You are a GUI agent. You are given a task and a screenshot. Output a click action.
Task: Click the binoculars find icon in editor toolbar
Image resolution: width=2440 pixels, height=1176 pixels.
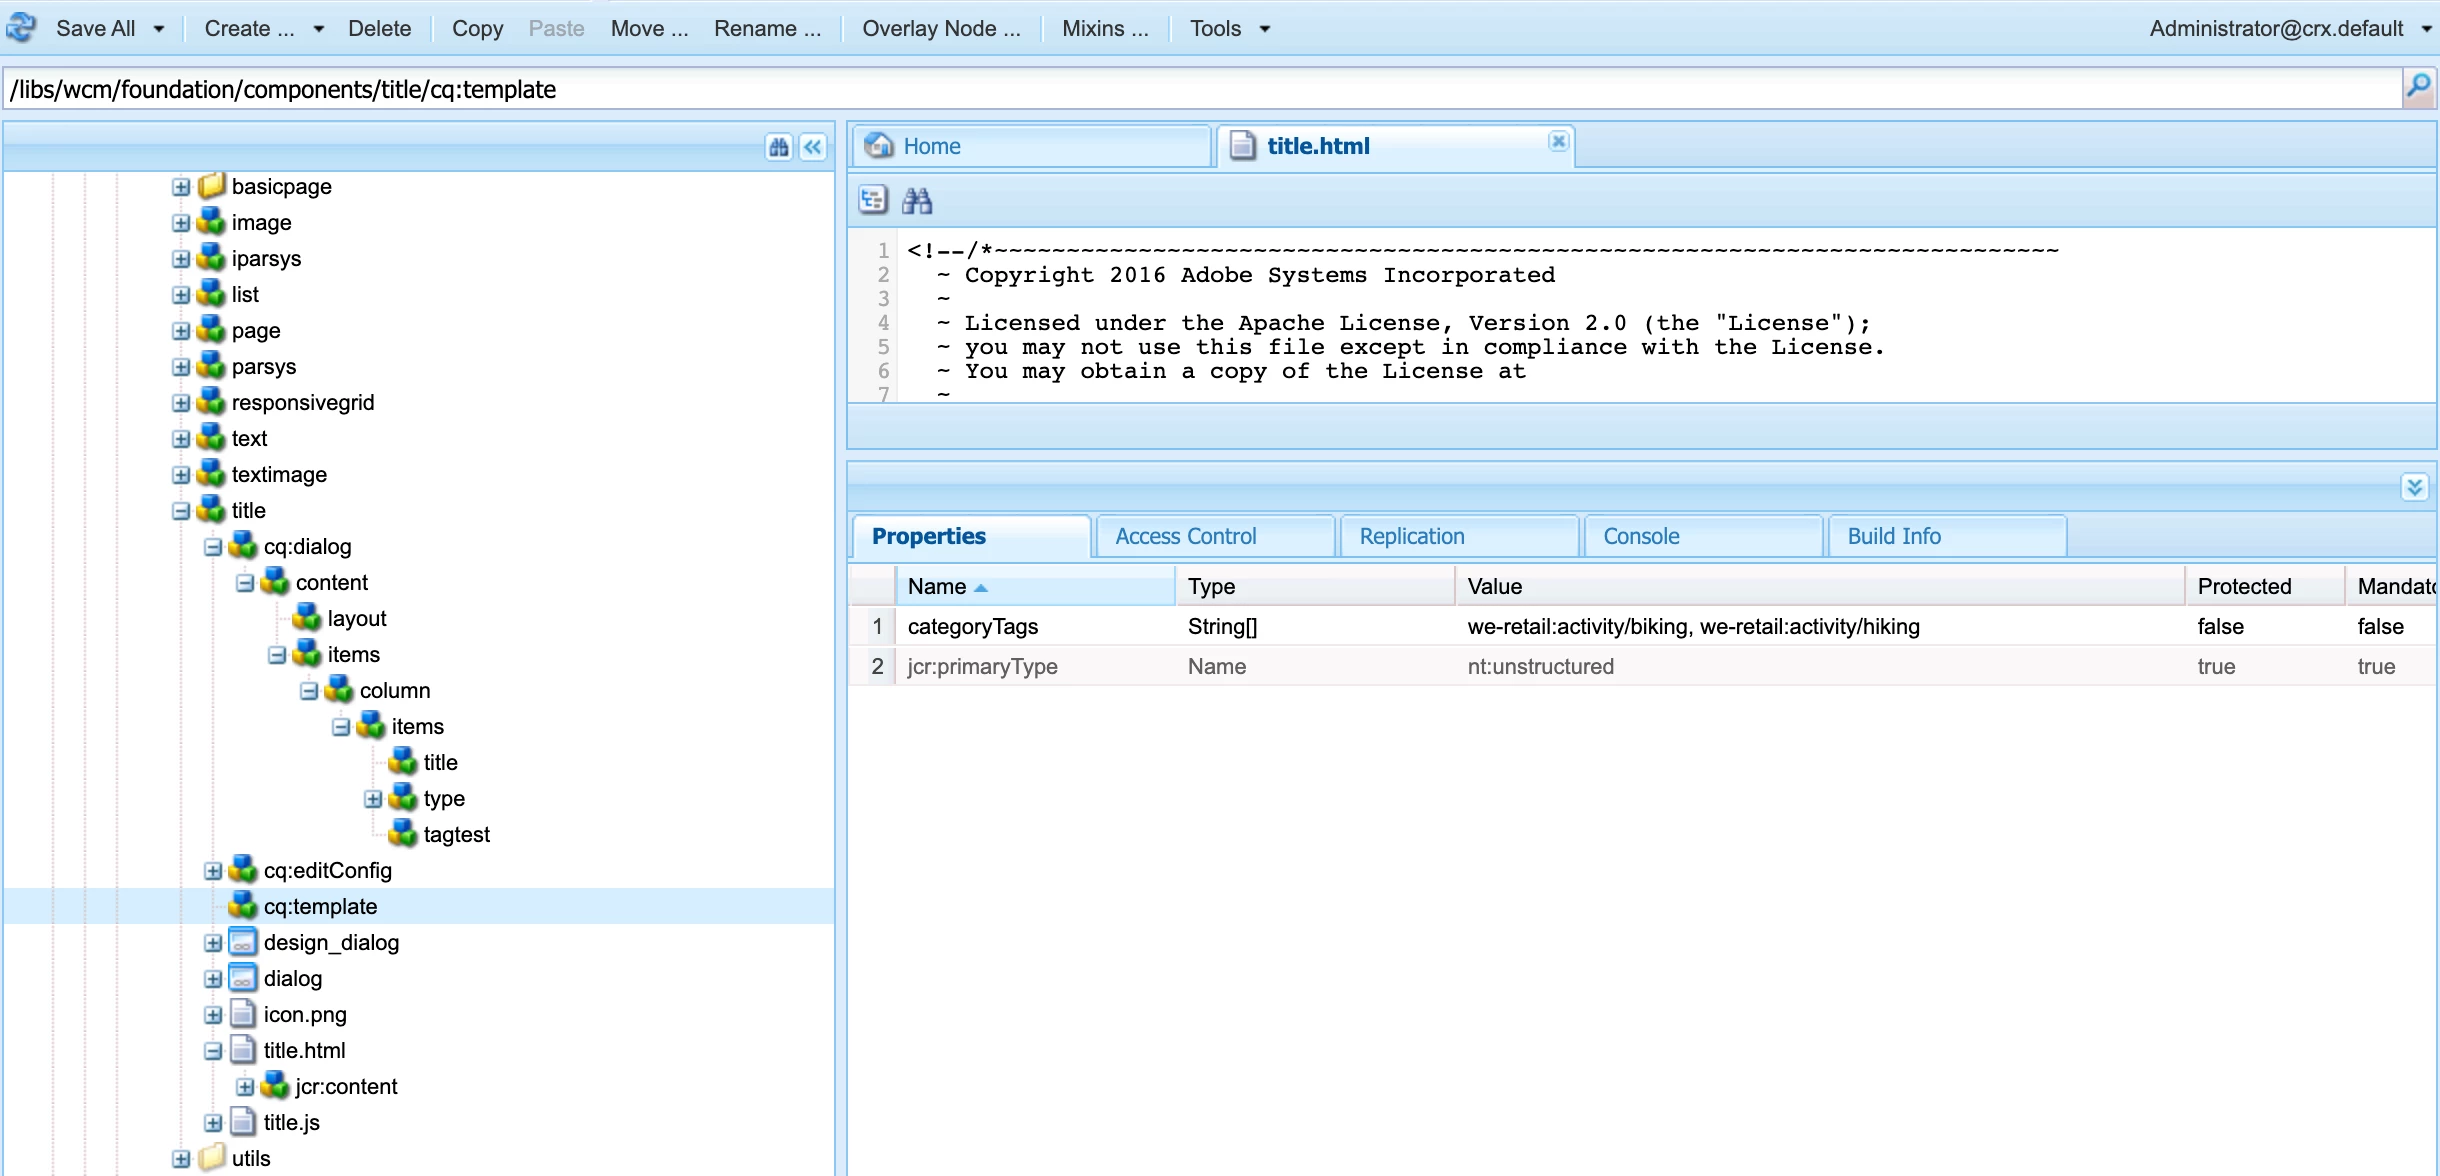[917, 201]
